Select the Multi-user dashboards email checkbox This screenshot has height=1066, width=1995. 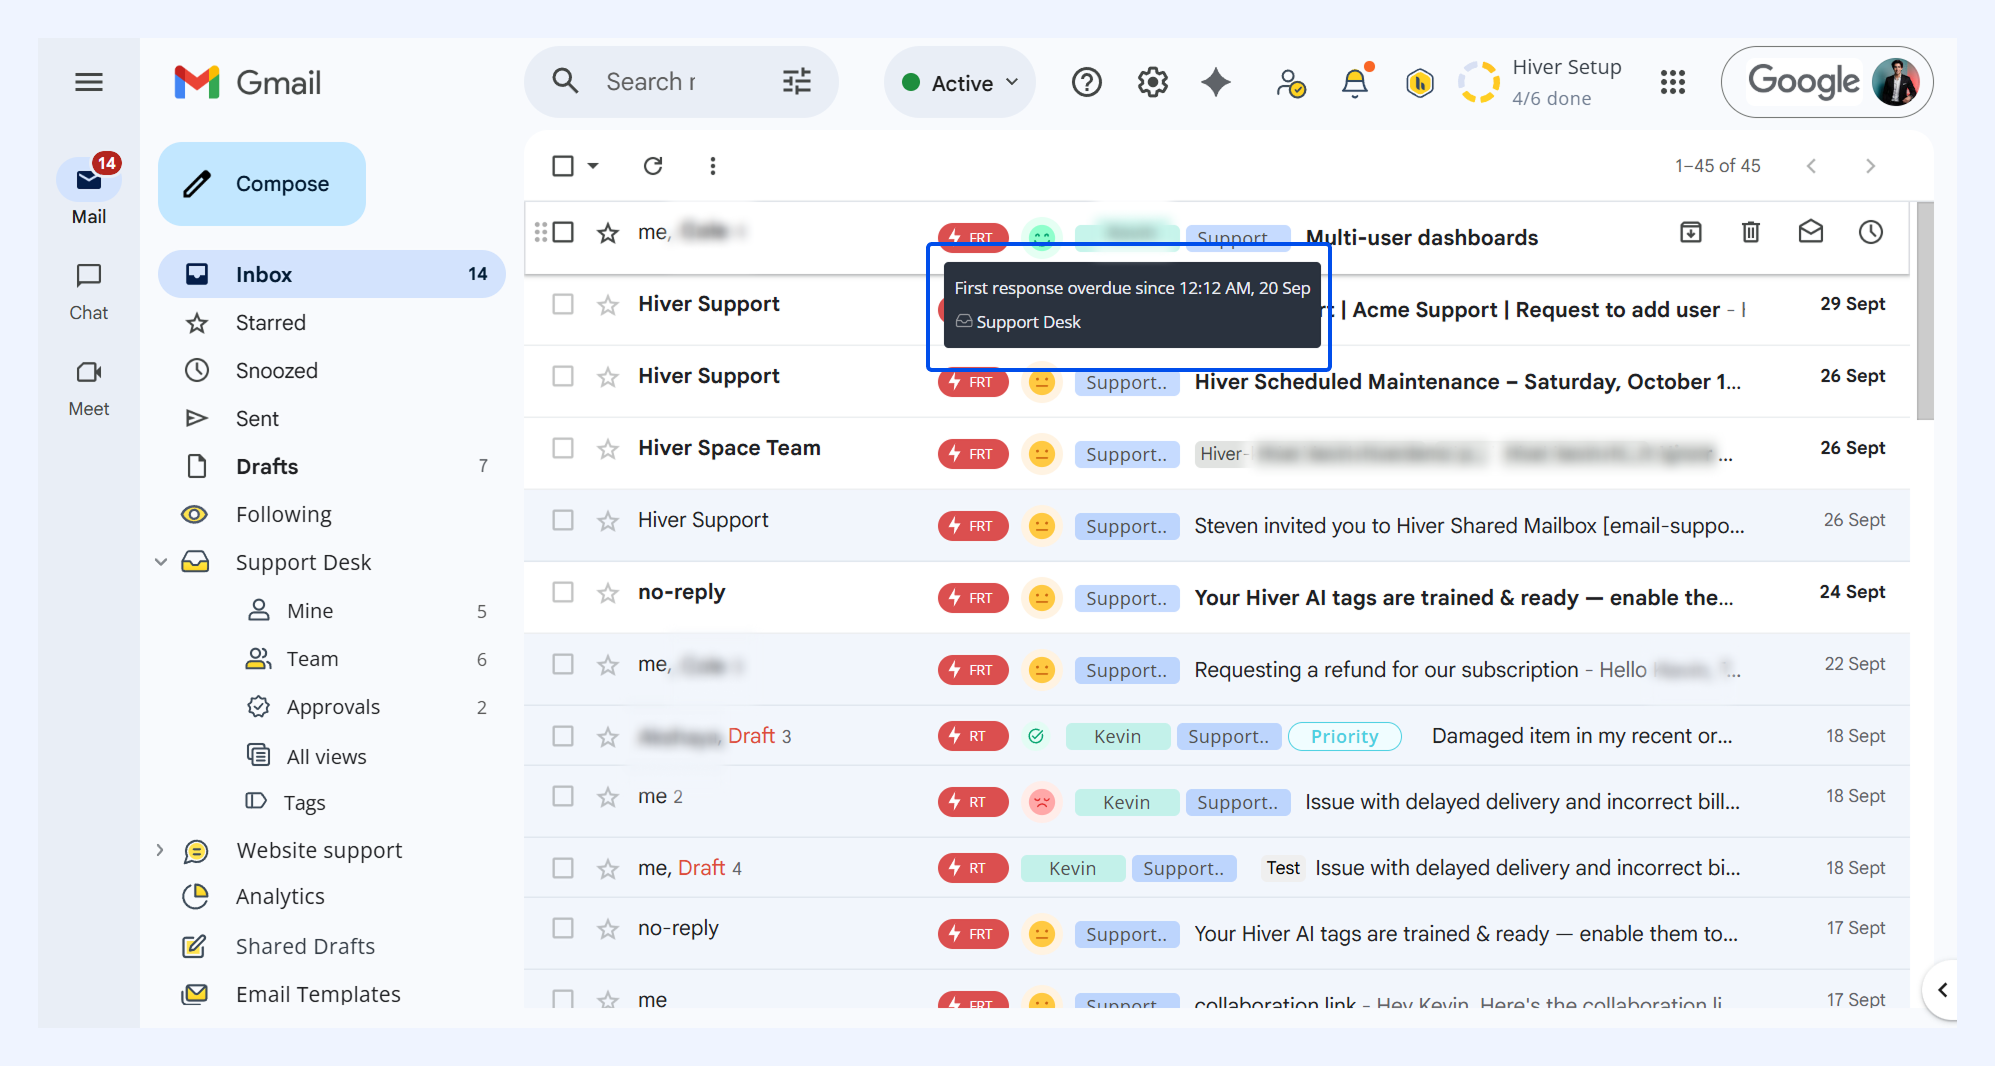pos(563,232)
